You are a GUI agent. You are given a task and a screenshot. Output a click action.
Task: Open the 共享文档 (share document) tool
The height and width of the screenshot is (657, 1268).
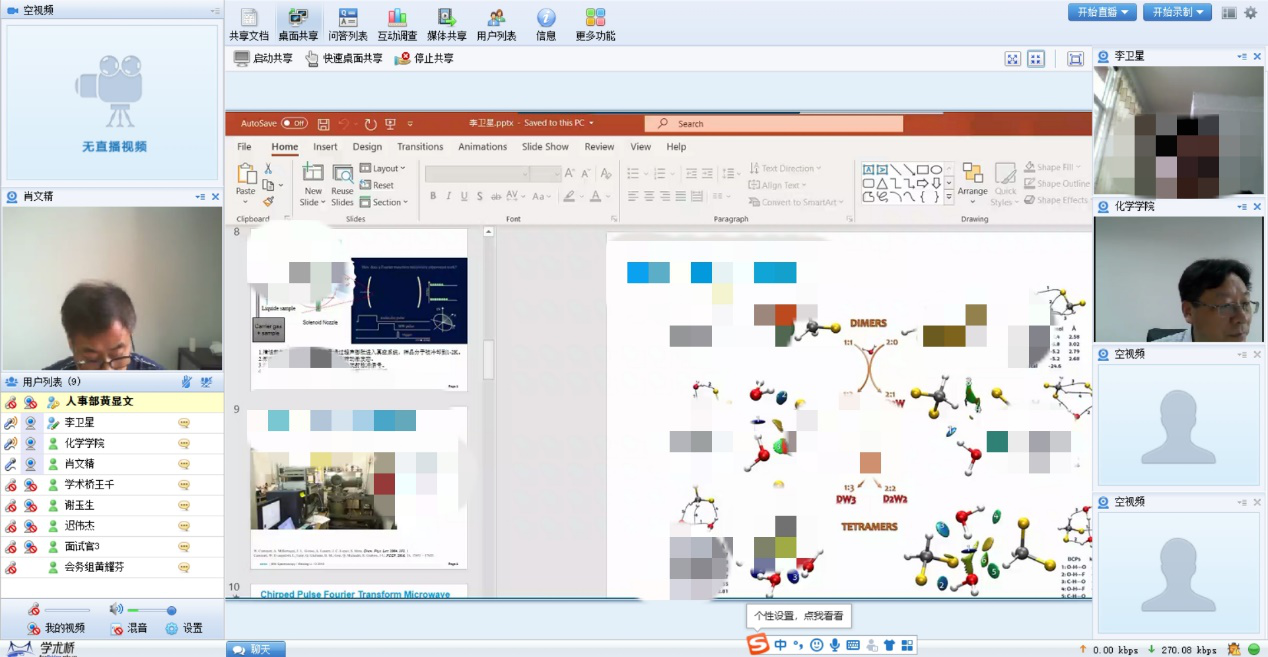pos(249,24)
